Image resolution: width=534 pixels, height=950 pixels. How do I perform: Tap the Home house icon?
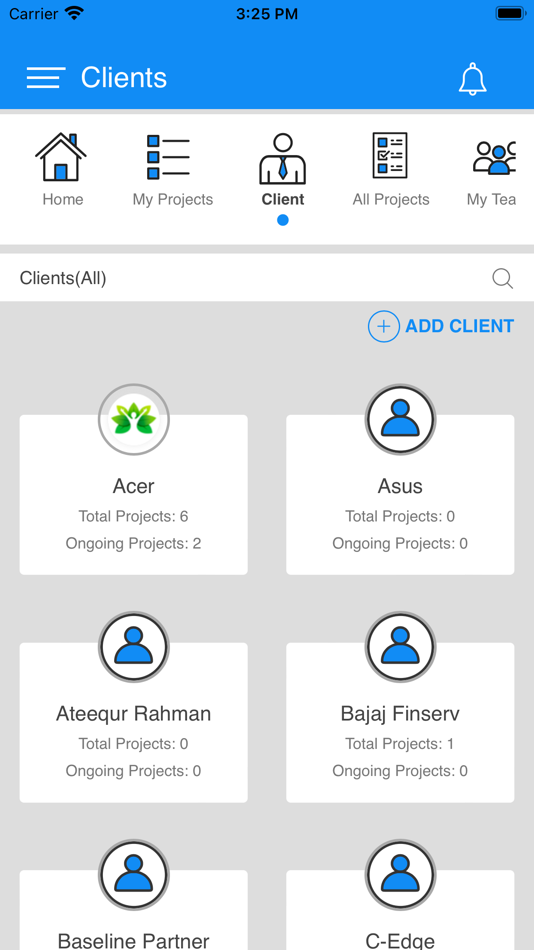coord(61,157)
